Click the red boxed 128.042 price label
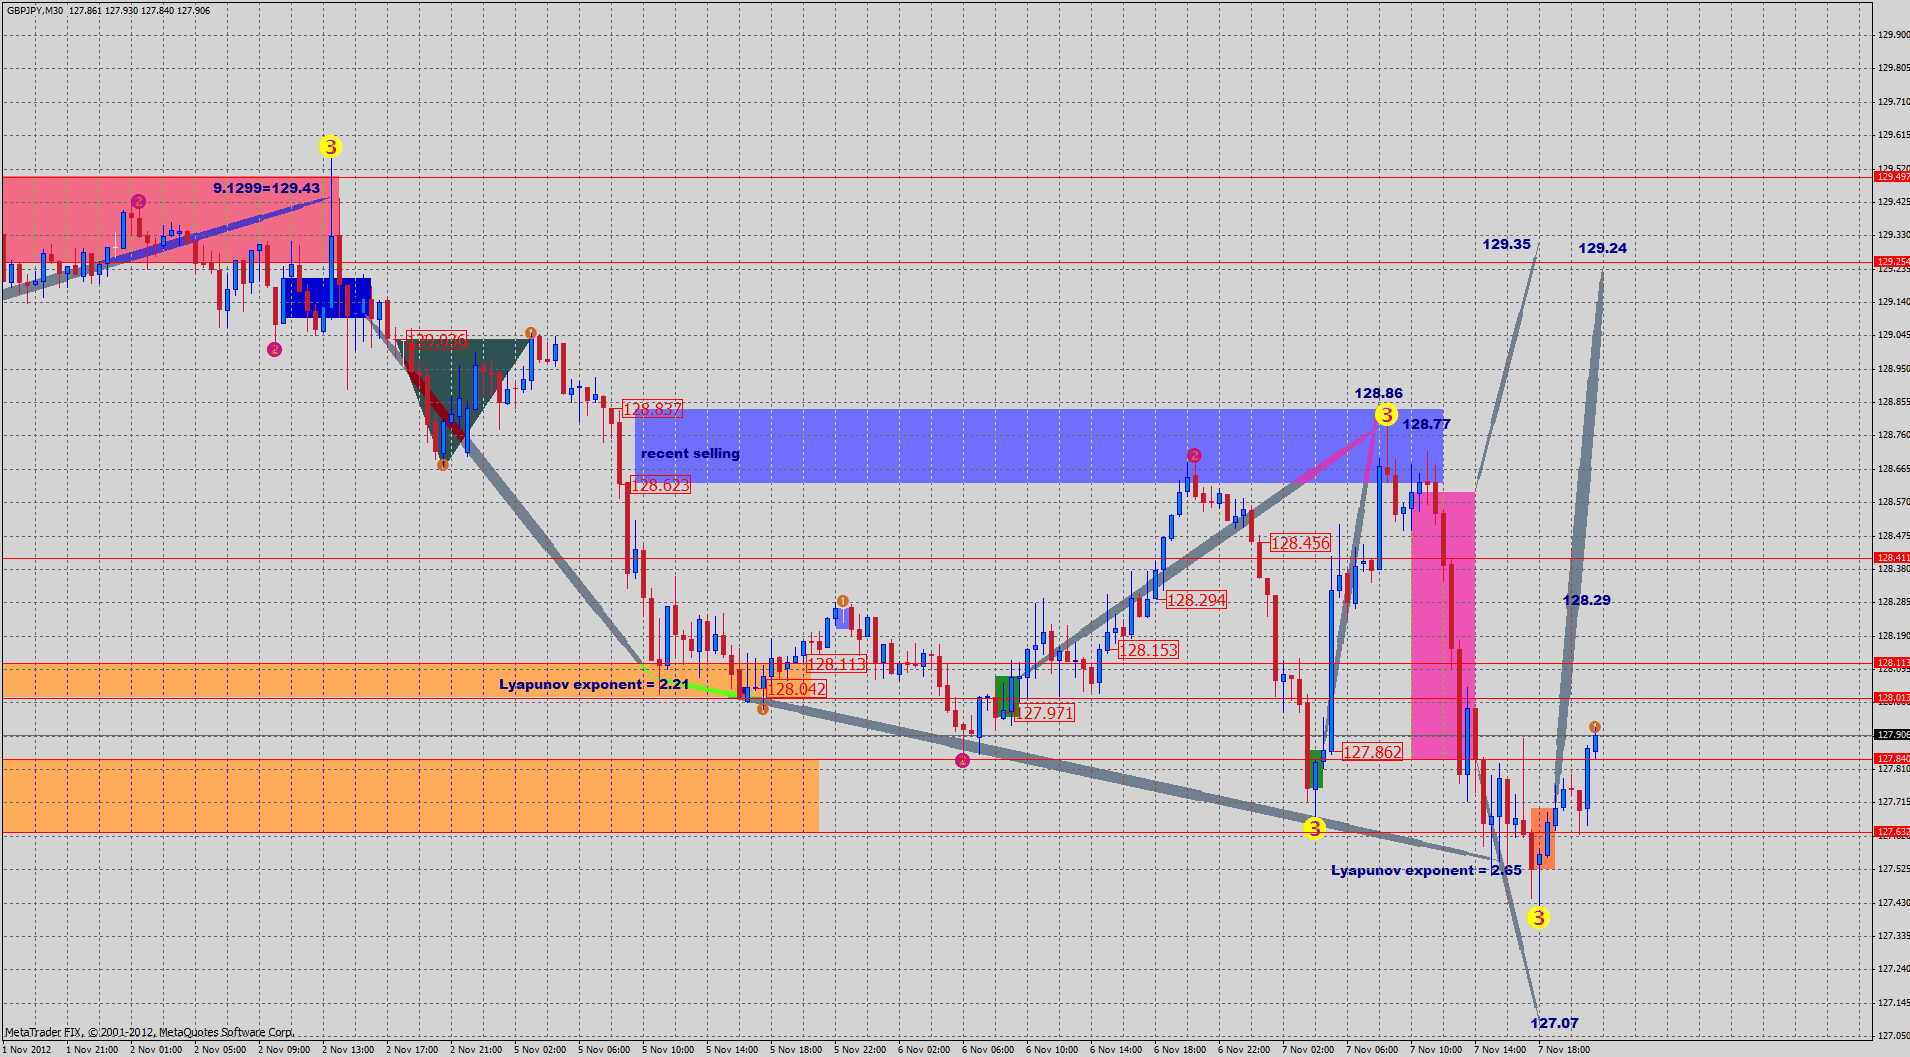 [796, 689]
